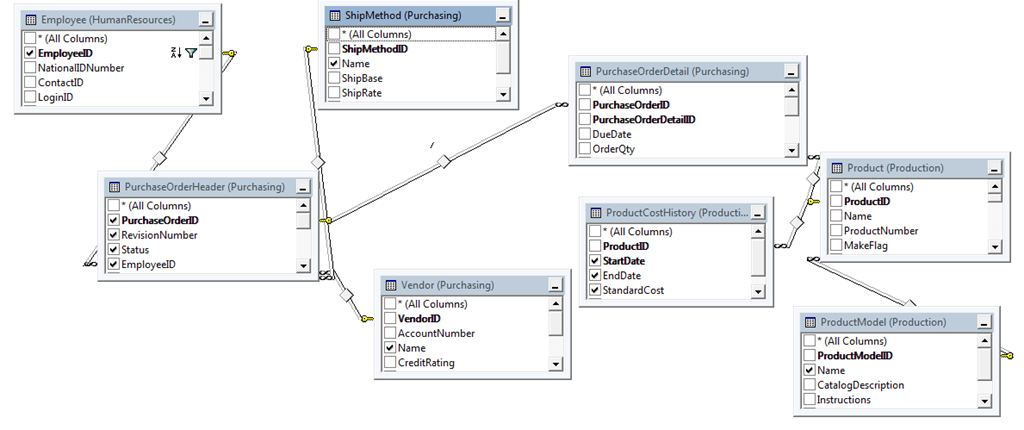This screenshot has height=430, width=1024.
Task: Select CatalogDescription column in ProductModel
Action: tap(861, 385)
